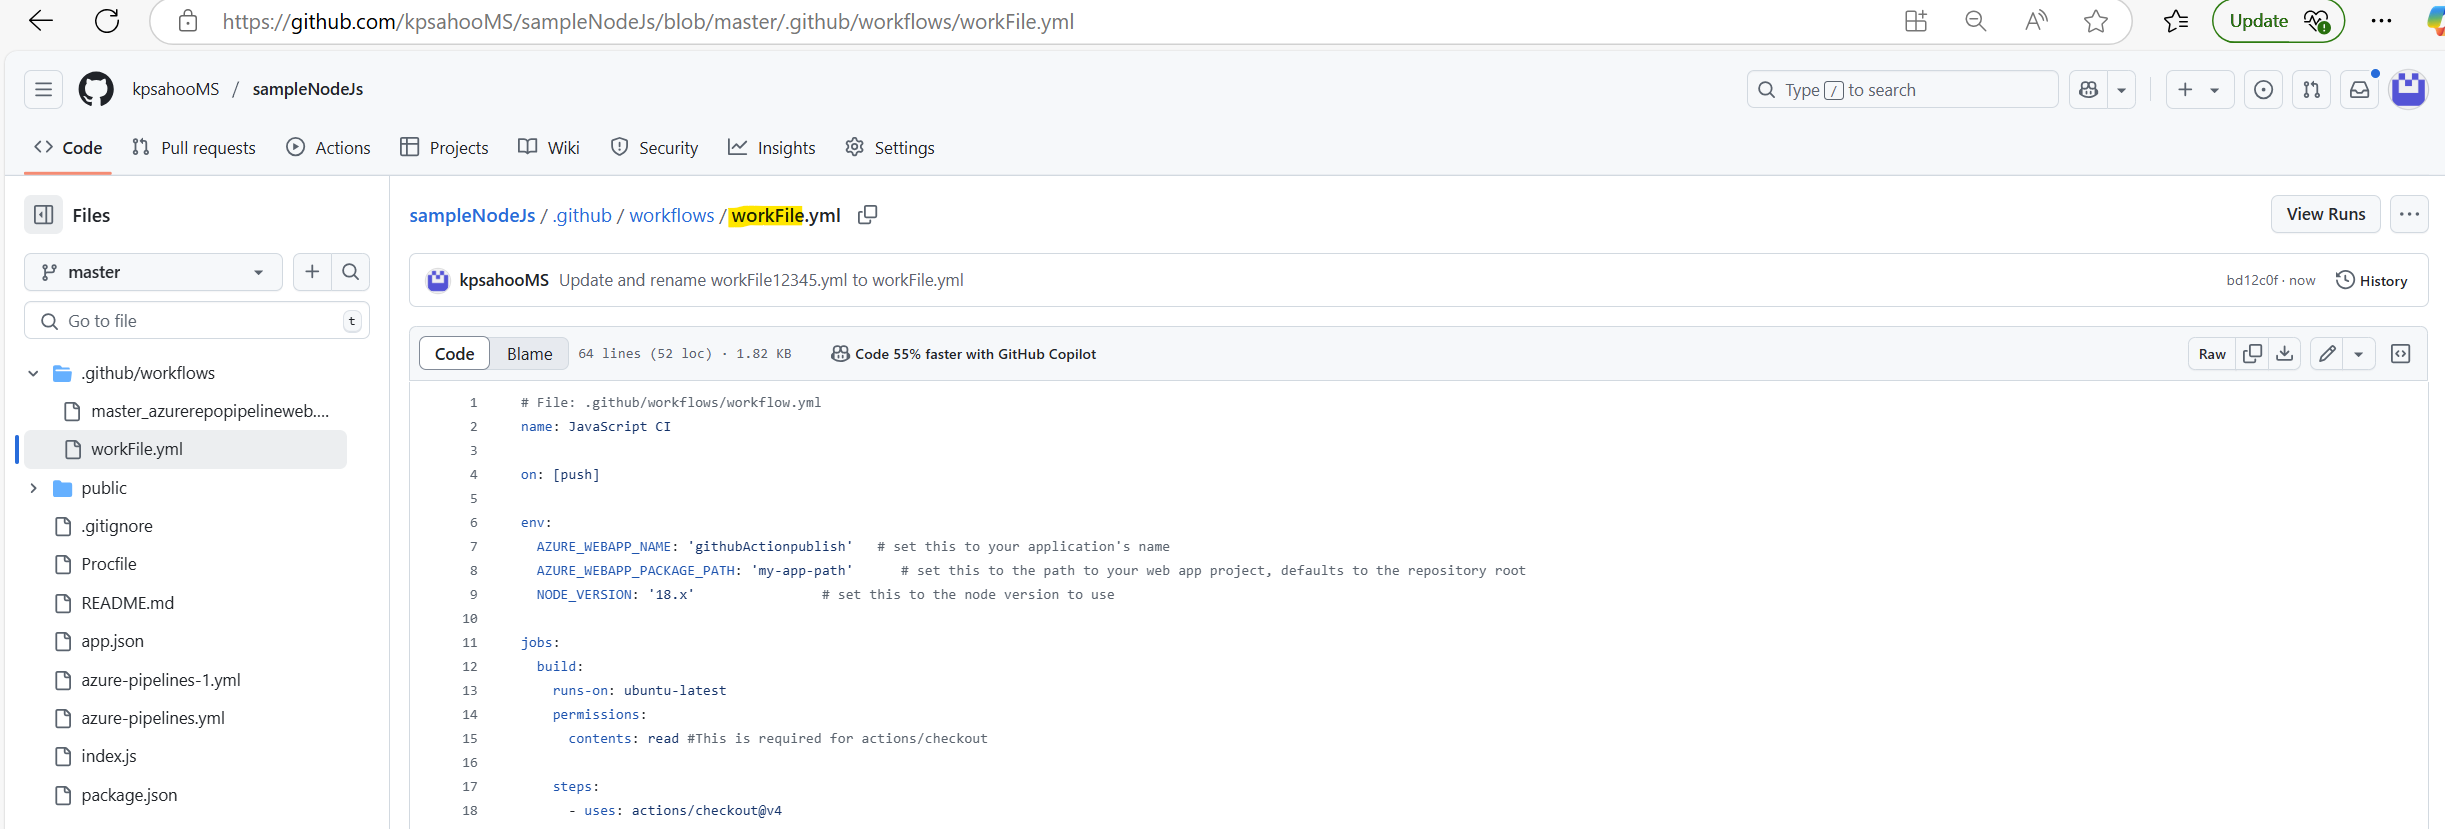Open the favorites list icon
Screen dimensions: 2445x829
tap(2176, 21)
